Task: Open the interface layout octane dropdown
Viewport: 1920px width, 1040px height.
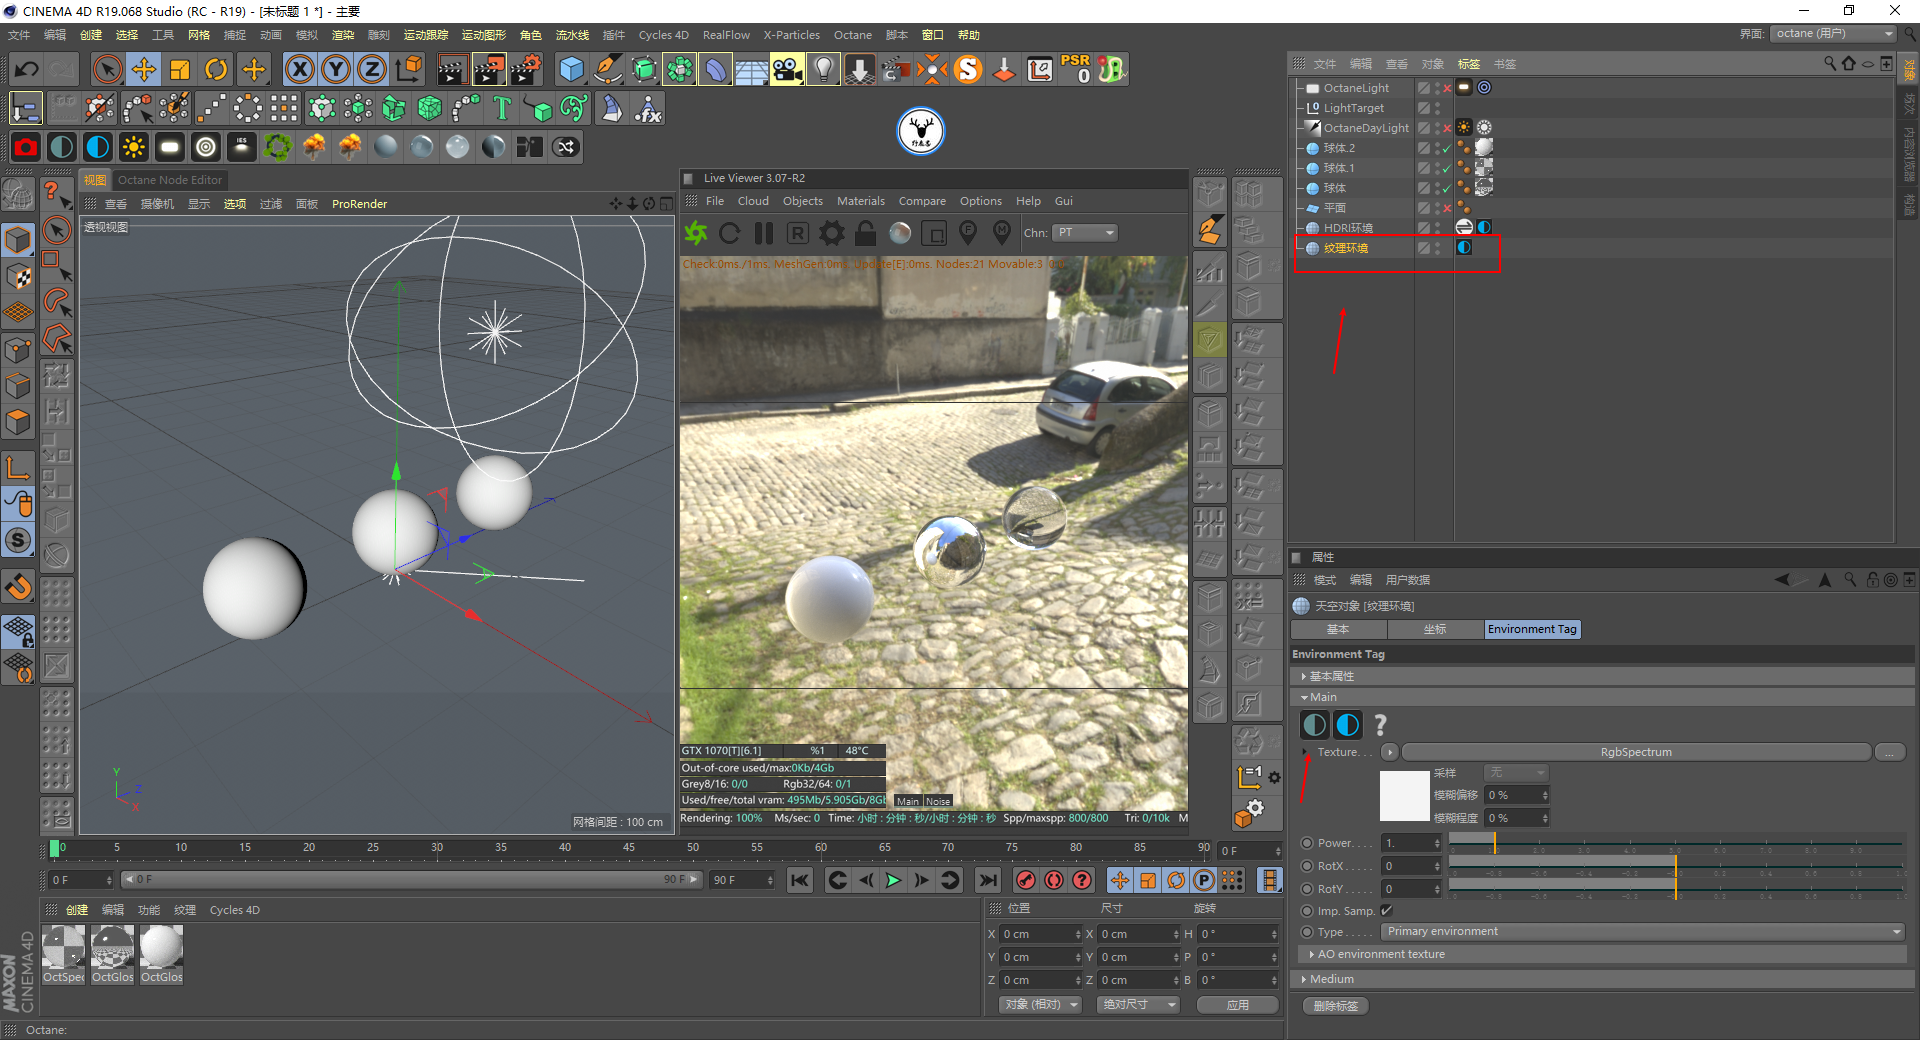Action: (1834, 34)
